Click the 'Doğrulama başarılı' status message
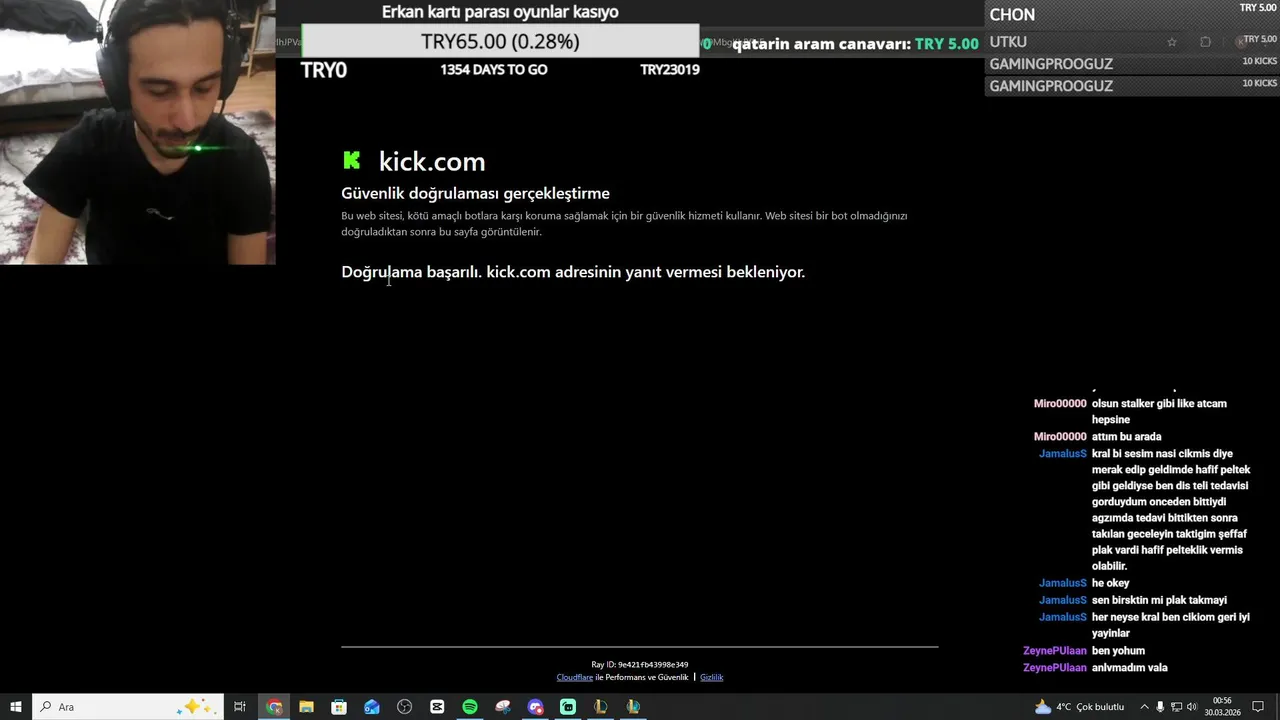This screenshot has width=1280, height=720. click(x=573, y=272)
